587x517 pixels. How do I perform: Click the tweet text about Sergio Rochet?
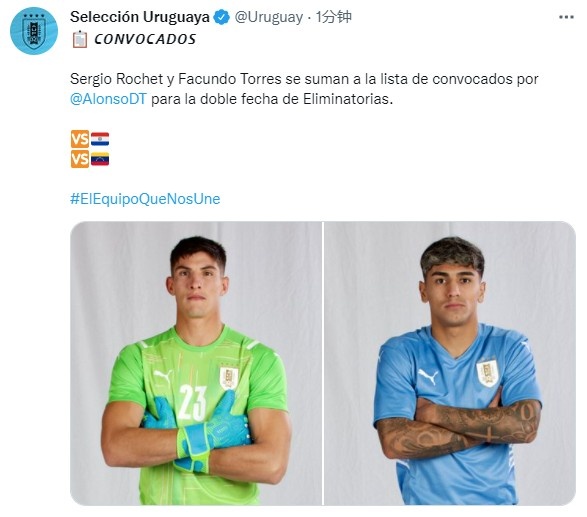click(304, 89)
